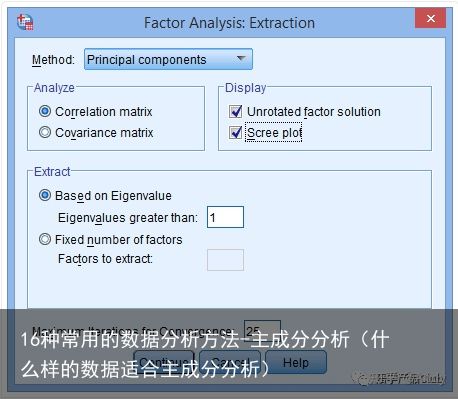Close the Factor Analysis Extraction dialog
The image size is (458, 399).
coord(430,18)
